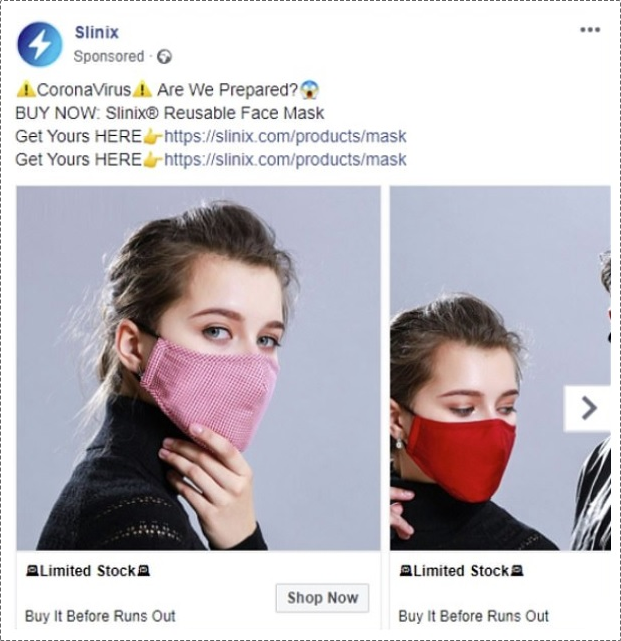The height and width of the screenshot is (641, 621).
Task: Click the first card's Limited Stock headline
Action: tap(88, 571)
